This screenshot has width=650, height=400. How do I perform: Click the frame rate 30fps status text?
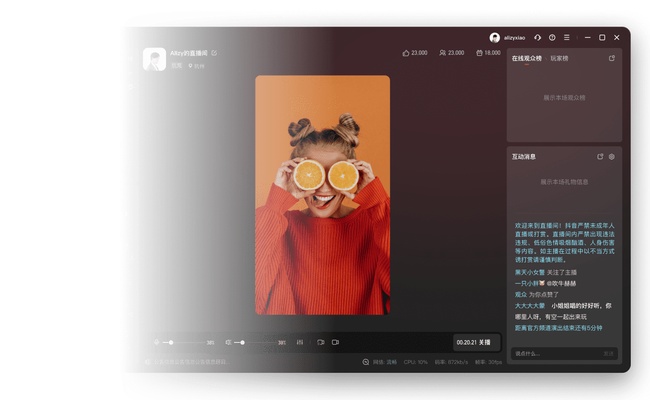click(x=488, y=362)
